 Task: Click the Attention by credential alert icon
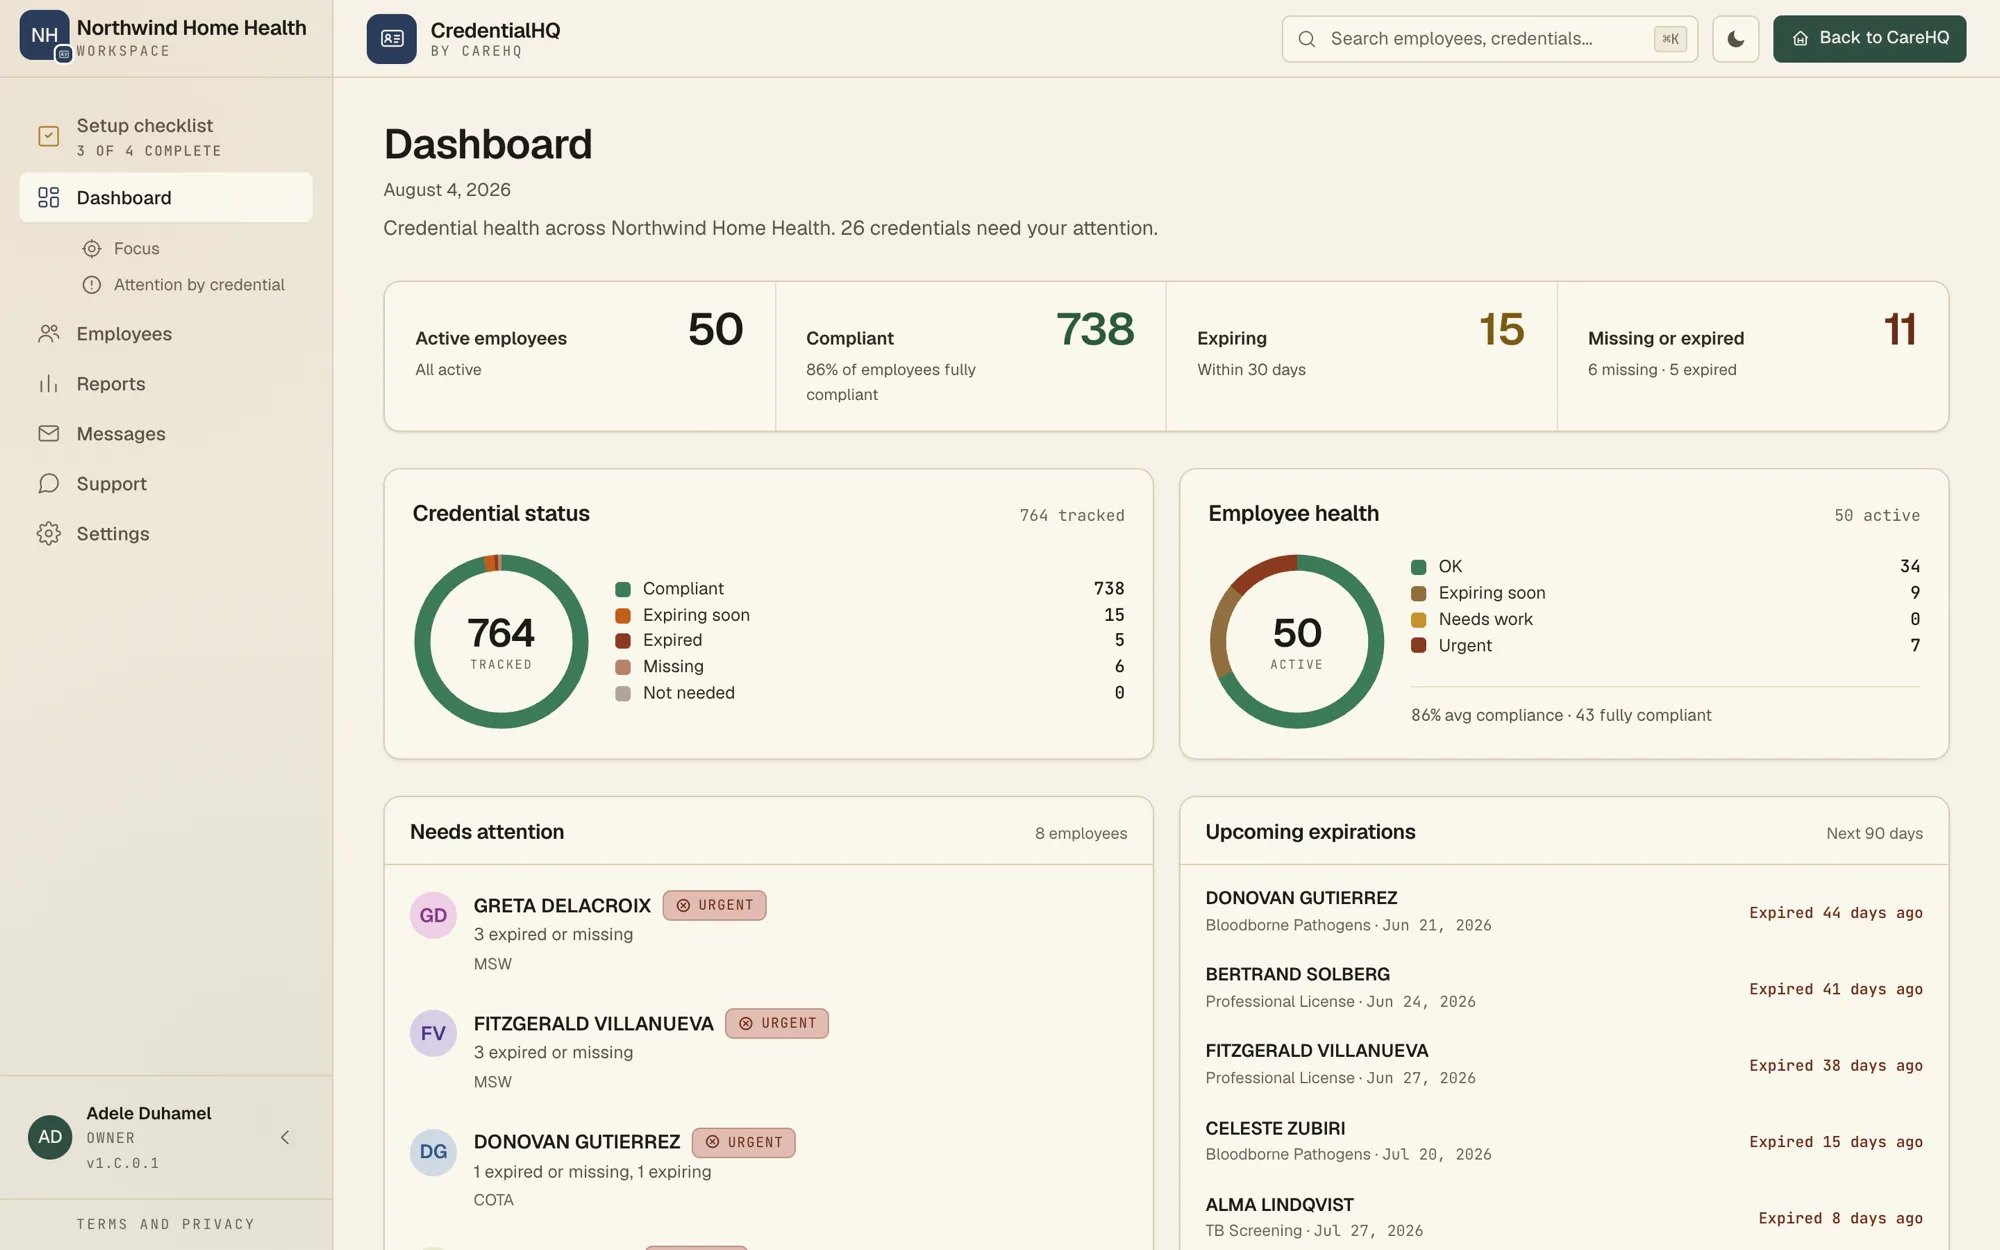(x=92, y=285)
